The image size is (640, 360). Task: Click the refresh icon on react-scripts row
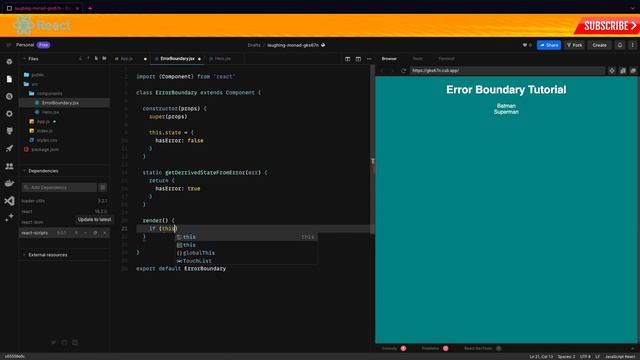coord(95,233)
